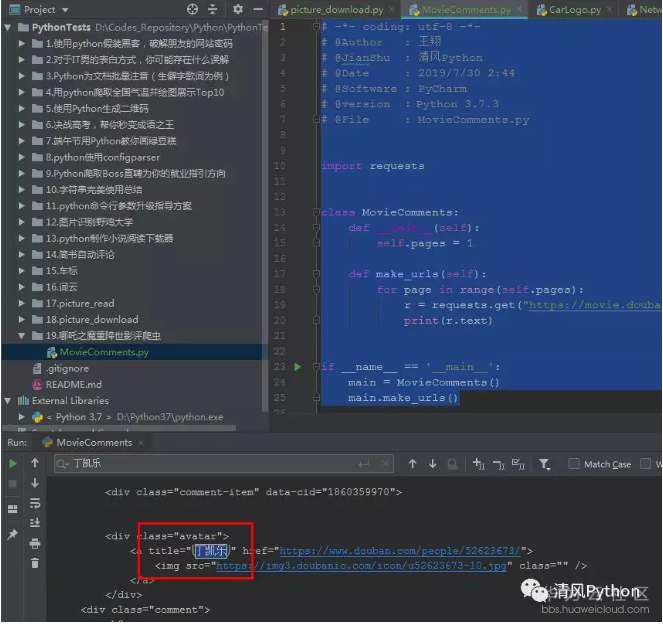Click the movie.douban URL in code

click(594, 305)
